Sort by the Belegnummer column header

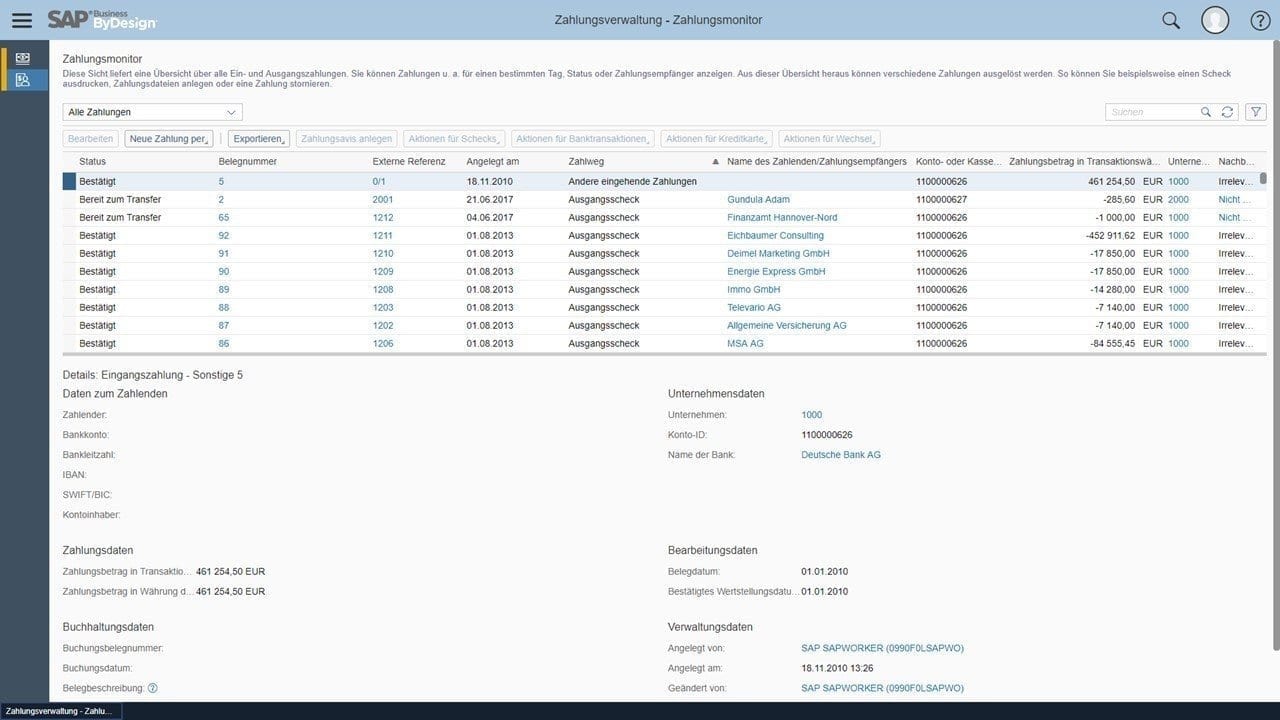click(x=247, y=161)
